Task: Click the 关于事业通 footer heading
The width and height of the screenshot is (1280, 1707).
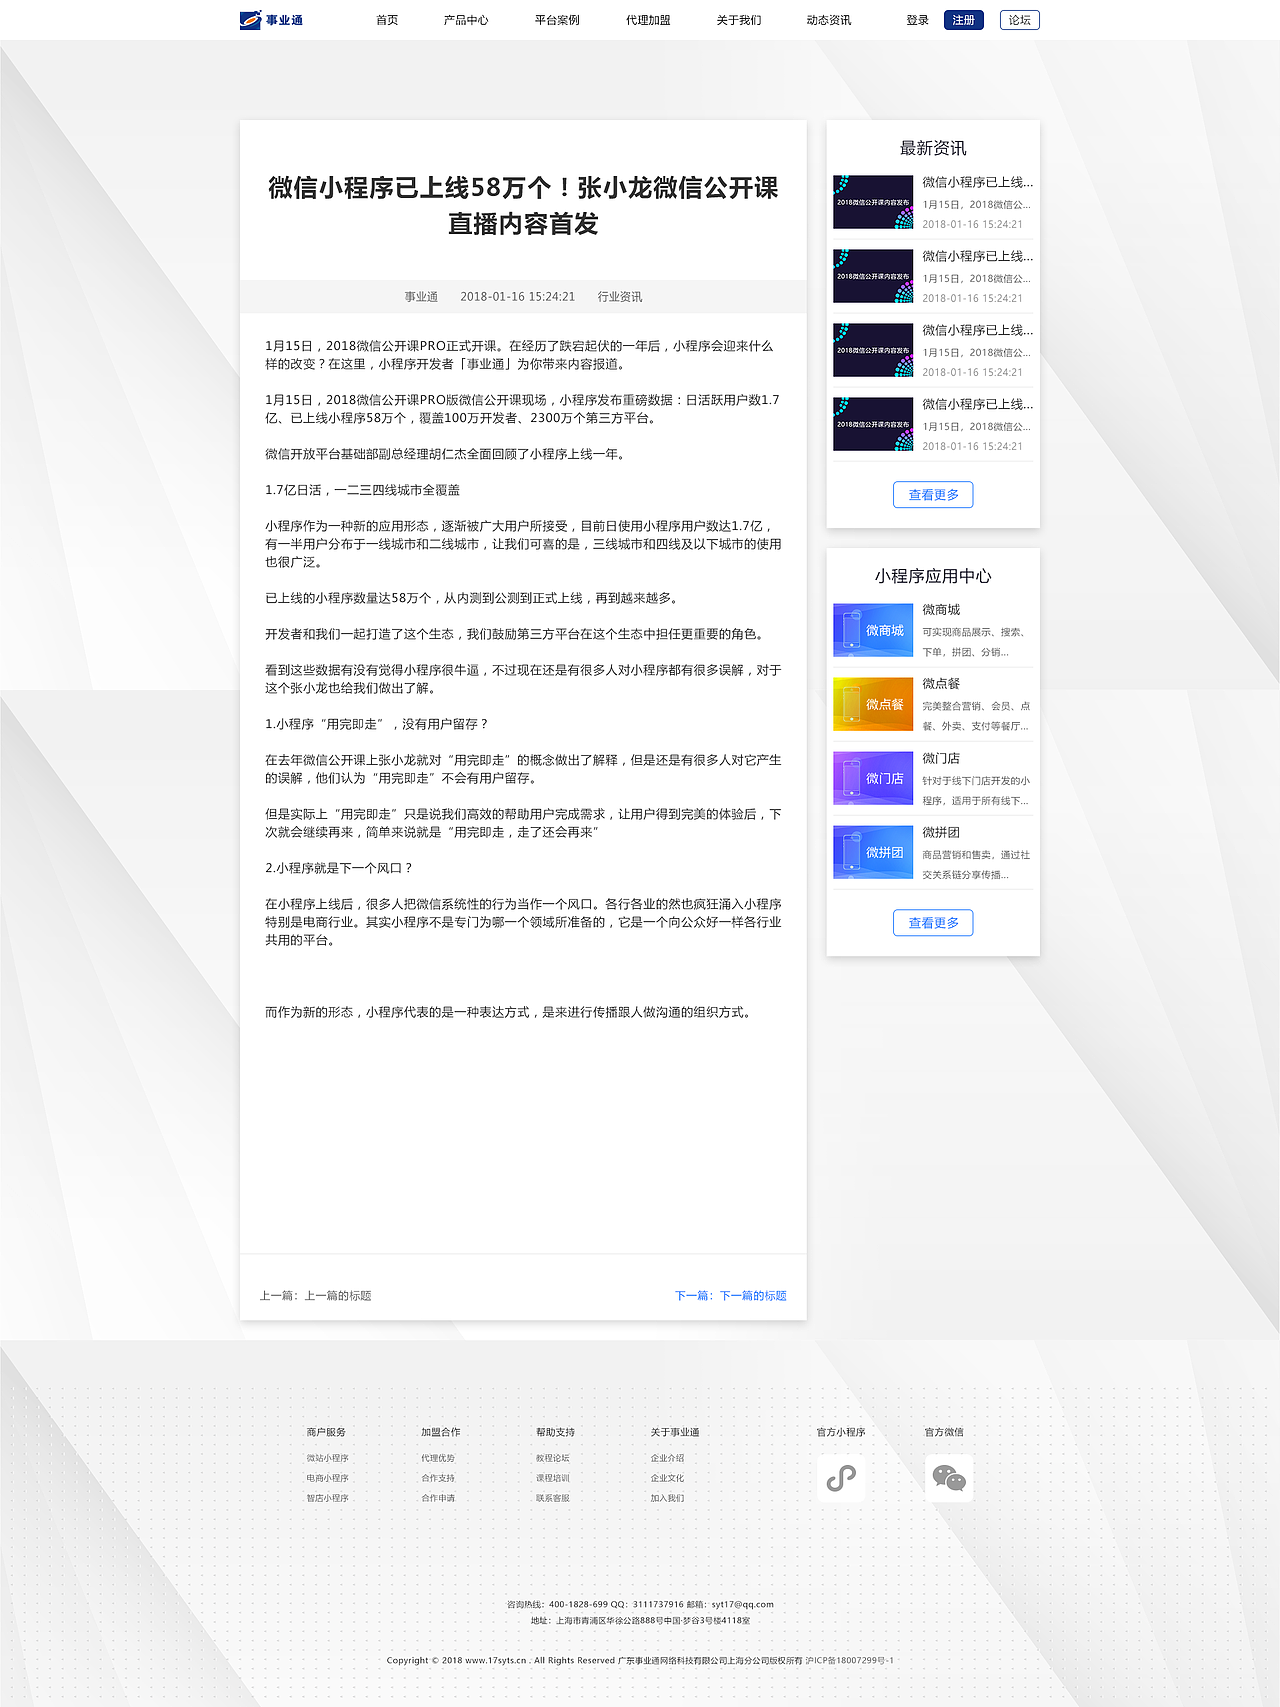Action: coord(675,1432)
